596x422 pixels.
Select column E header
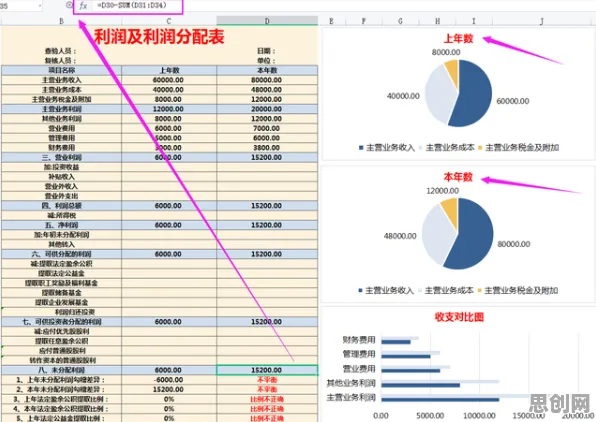[x=331, y=21]
